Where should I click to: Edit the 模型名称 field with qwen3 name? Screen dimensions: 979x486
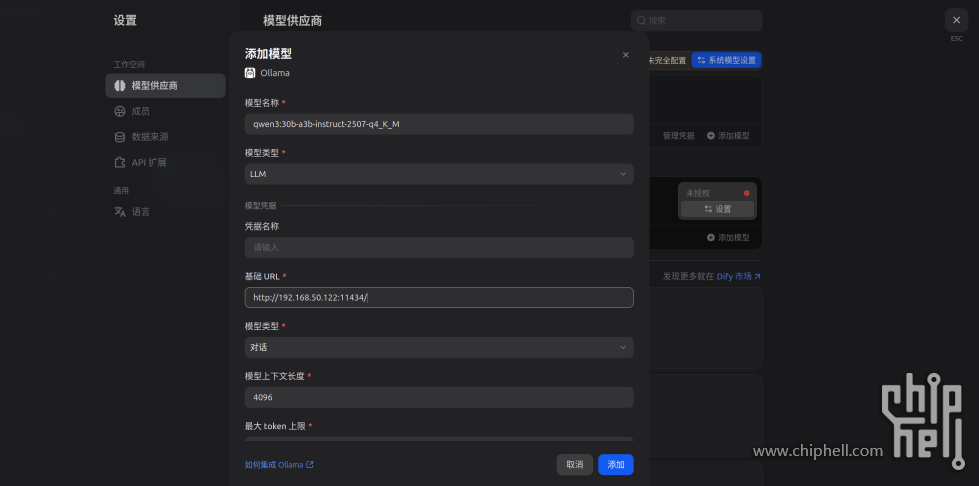point(439,124)
